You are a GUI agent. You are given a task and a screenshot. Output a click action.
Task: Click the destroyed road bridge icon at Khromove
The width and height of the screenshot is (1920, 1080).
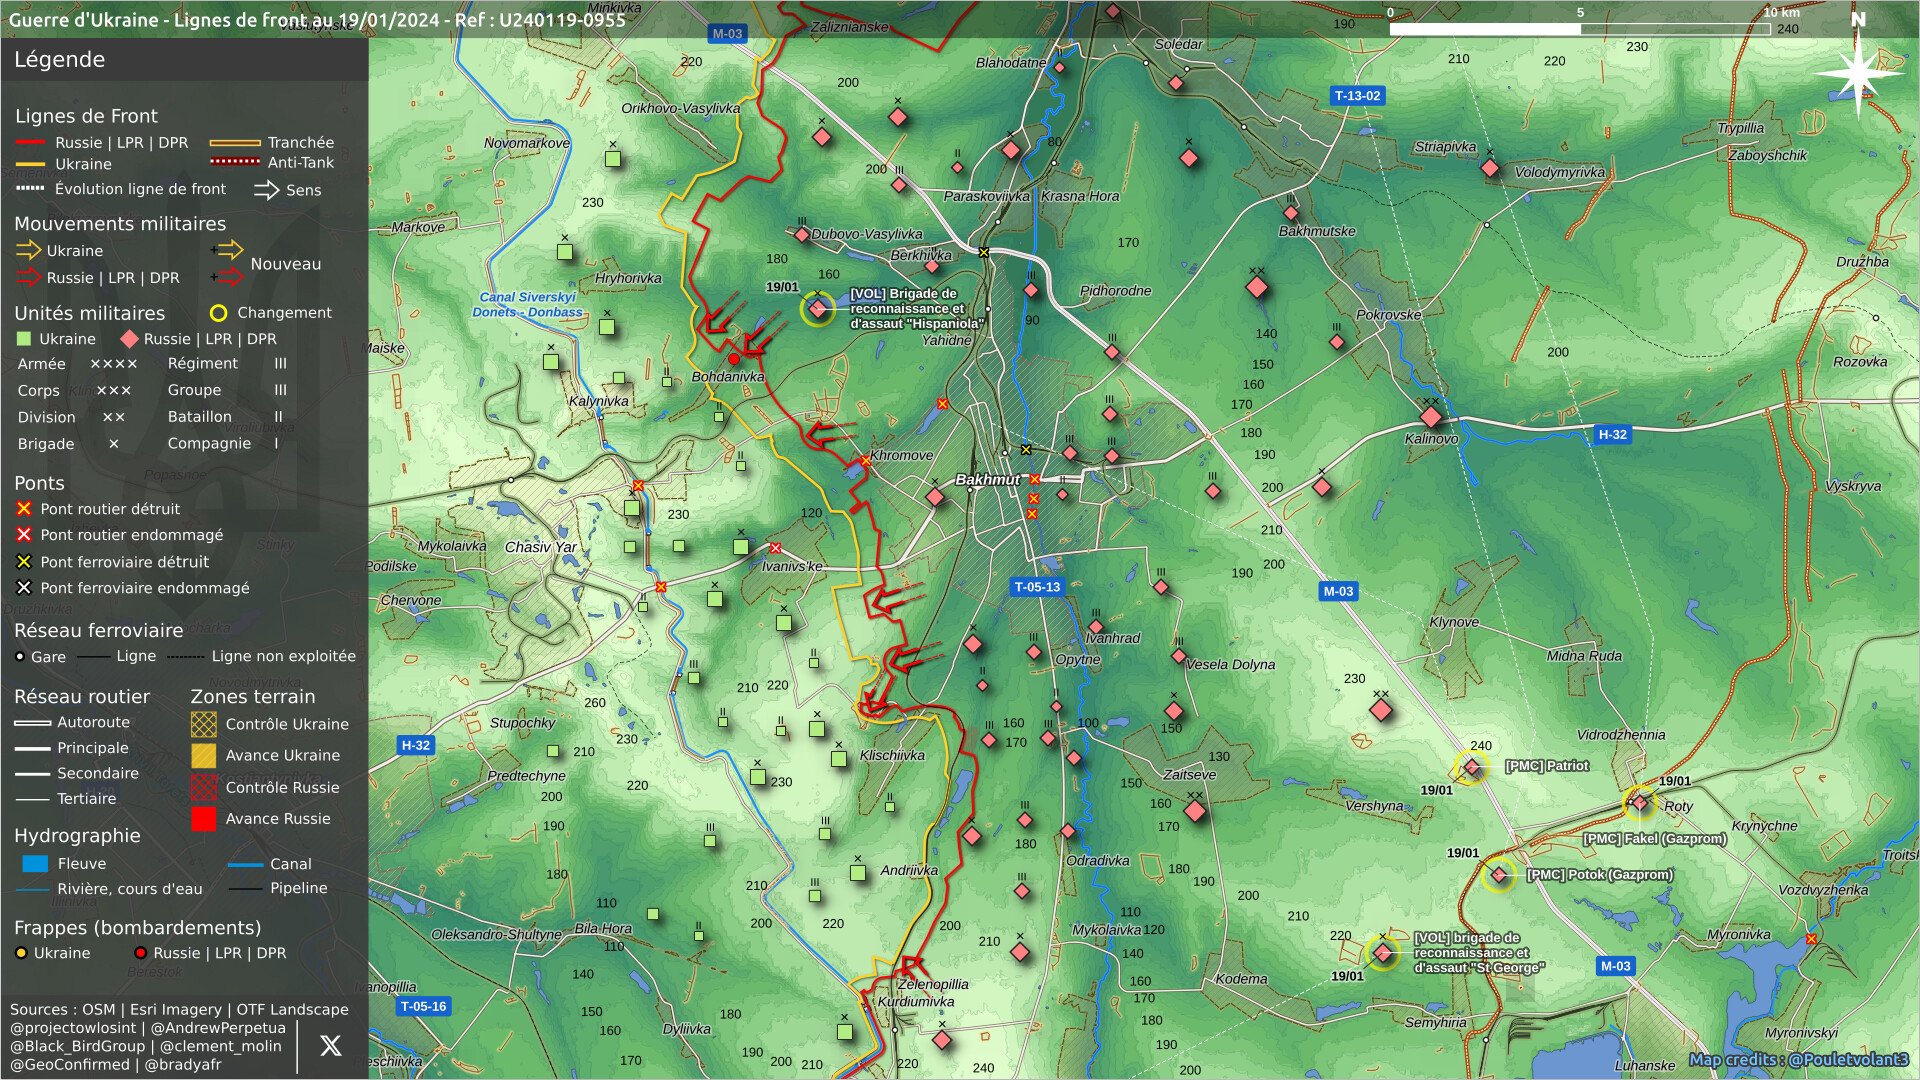click(x=865, y=461)
